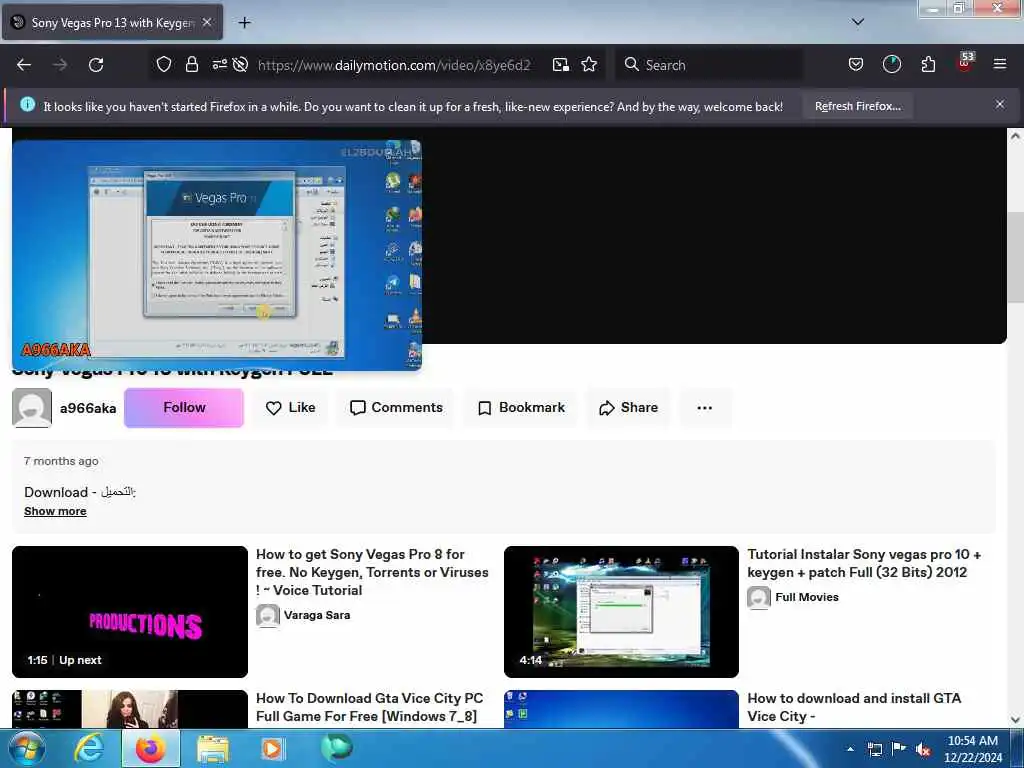Open the Comments section
The width and height of the screenshot is (1024, 768).
click(x=396, y=408)
